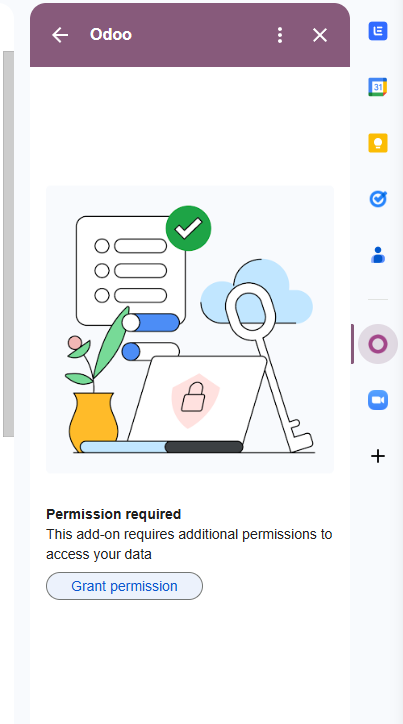Click the gray vertical scrollbar on left
403x724 pixels.
tap(8, 243)
